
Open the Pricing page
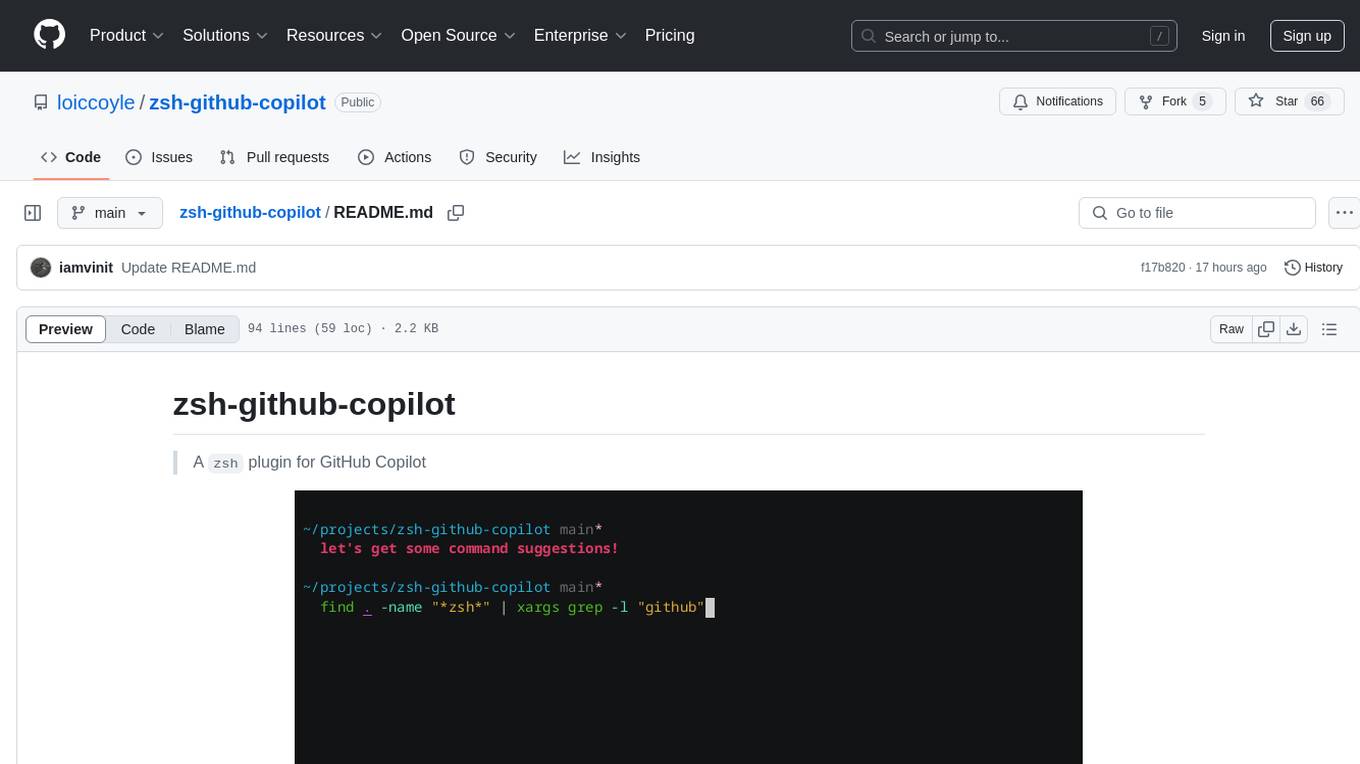[670, 35]
